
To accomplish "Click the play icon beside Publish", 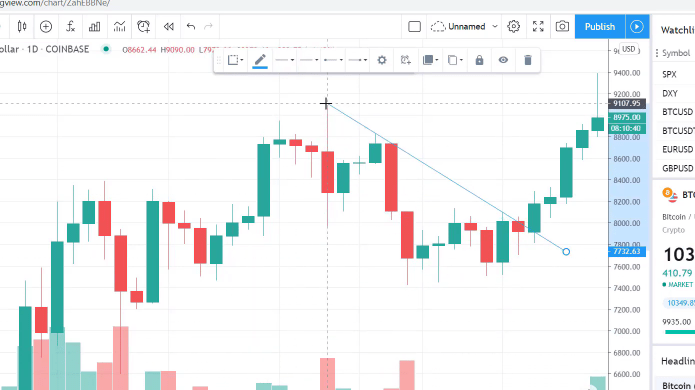I will click(637, 27).
